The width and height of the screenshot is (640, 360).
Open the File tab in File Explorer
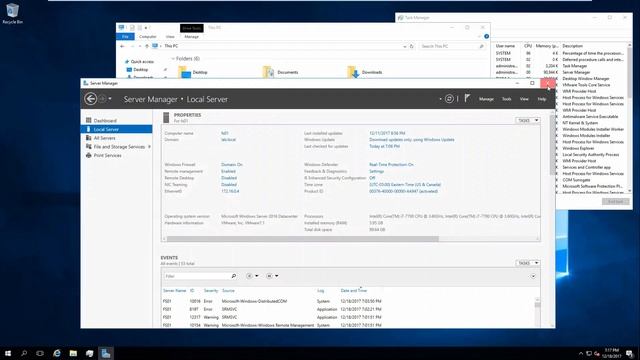(x=125, y=37)
